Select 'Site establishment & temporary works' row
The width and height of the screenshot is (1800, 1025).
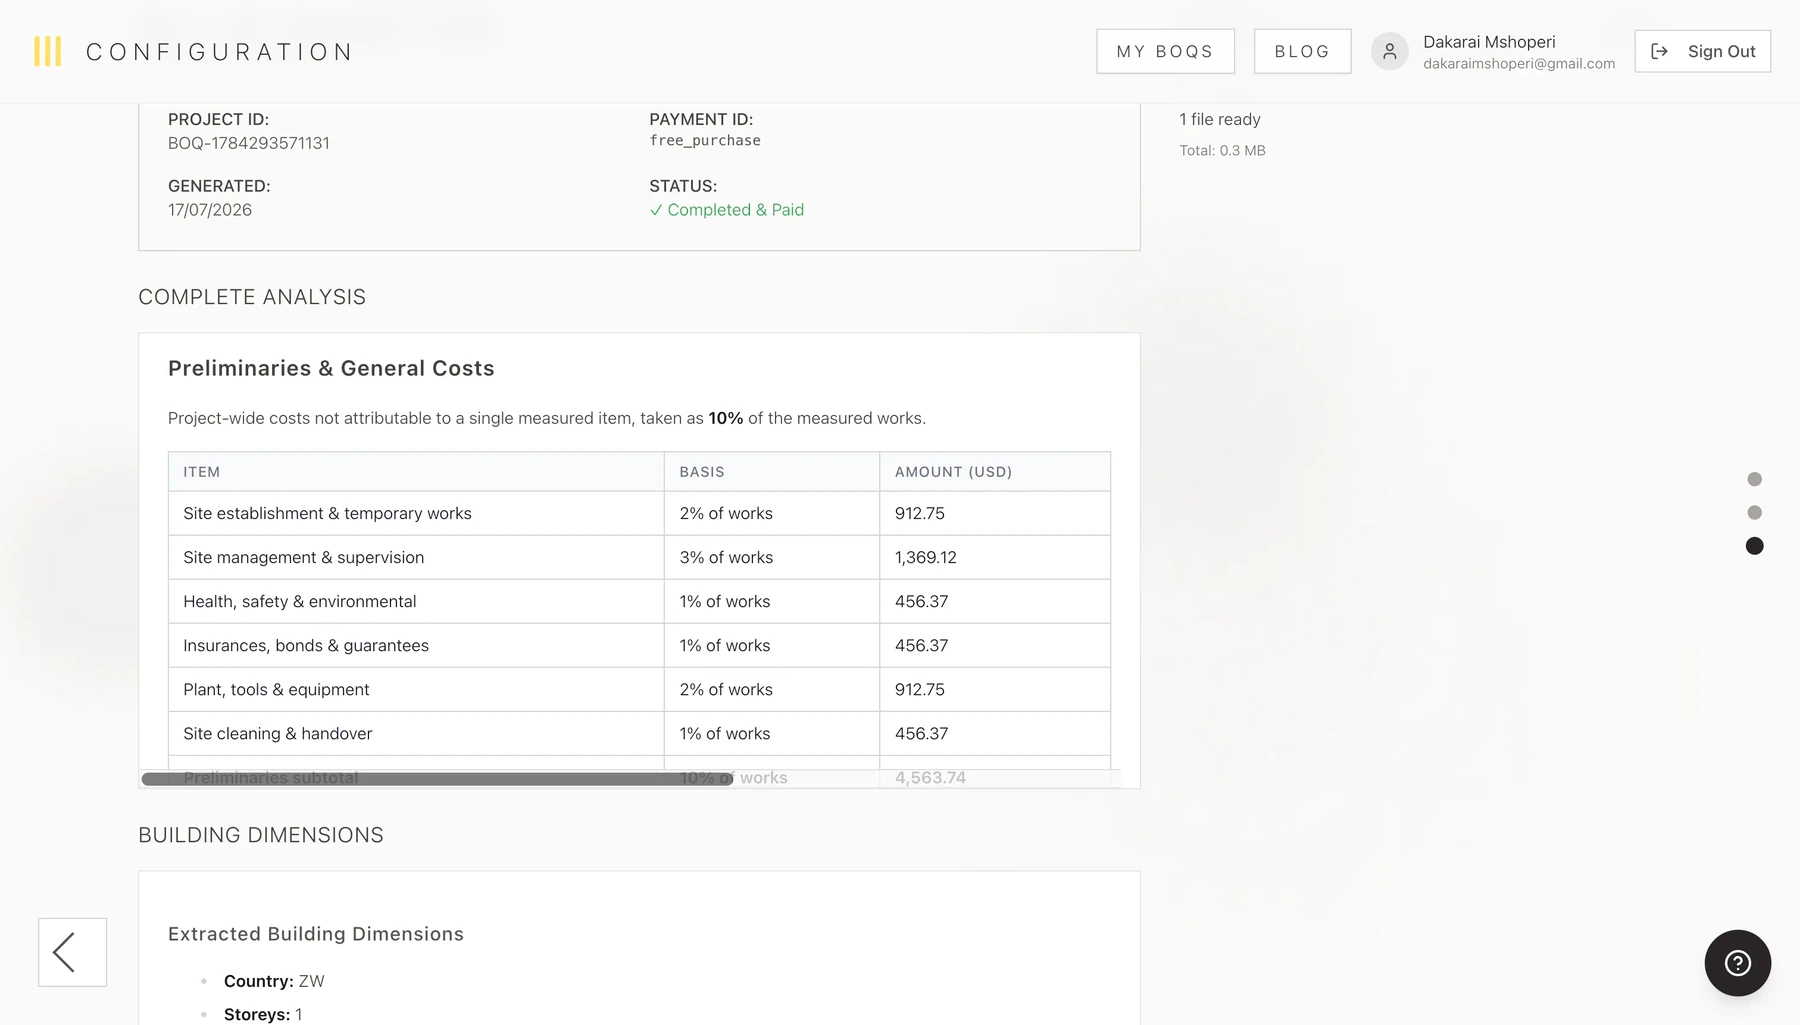[x=639, y=513]
